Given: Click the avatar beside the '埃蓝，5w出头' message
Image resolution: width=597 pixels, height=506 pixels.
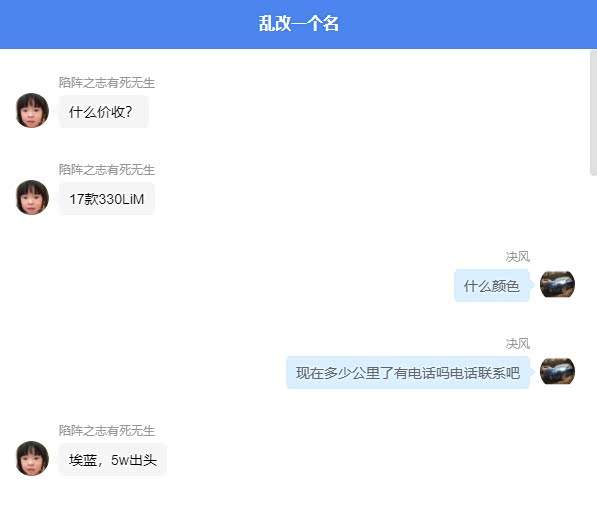Looking at the screenshot, I should pos(32,458).
